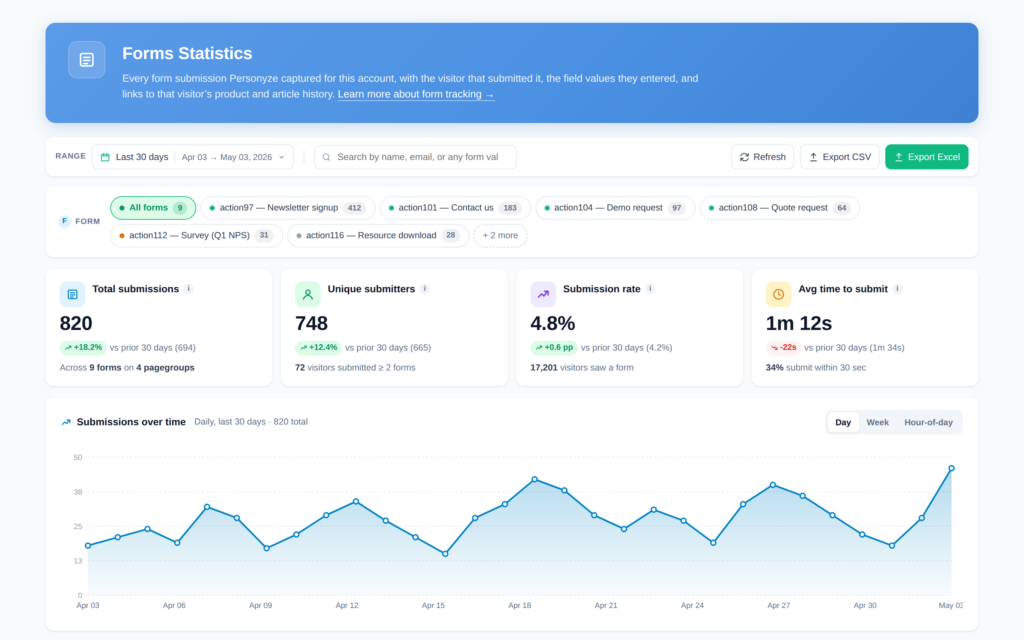Switch chart to Week view

click(877, 423)
